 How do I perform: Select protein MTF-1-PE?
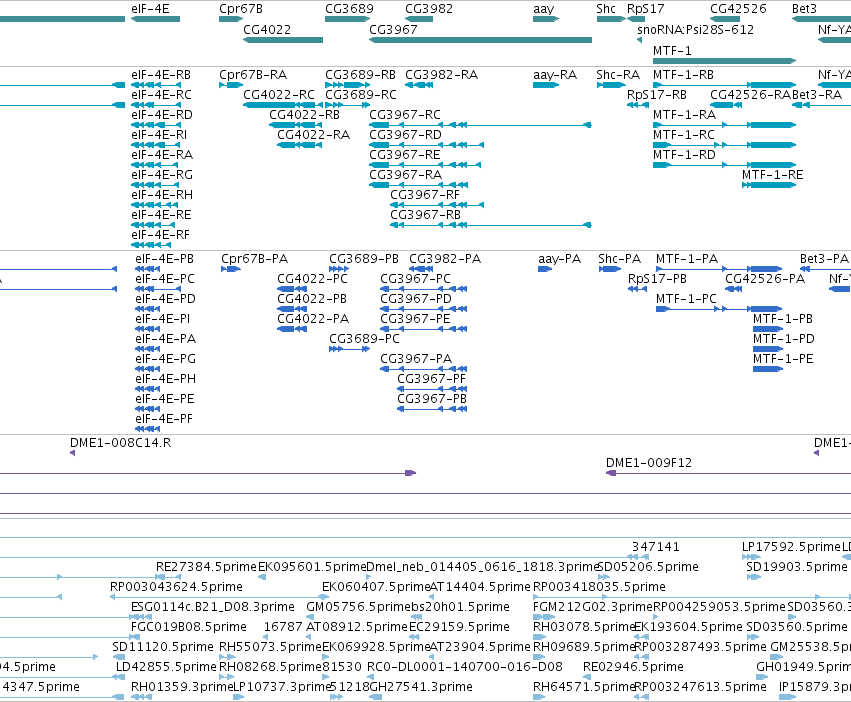coord(783,359)
